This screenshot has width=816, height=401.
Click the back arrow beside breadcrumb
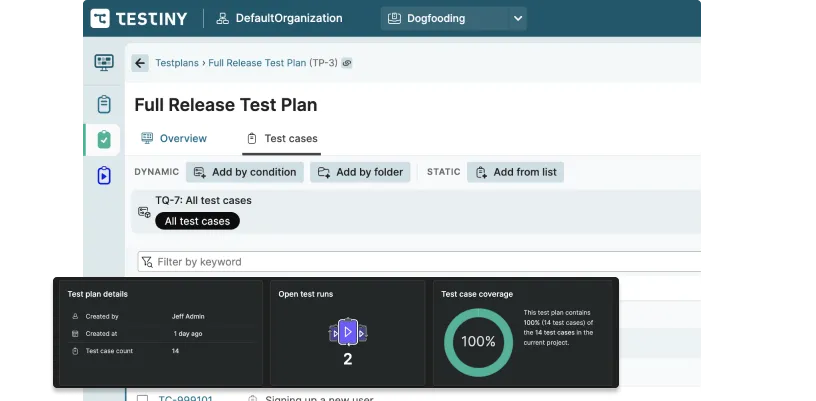click(140, 63)
